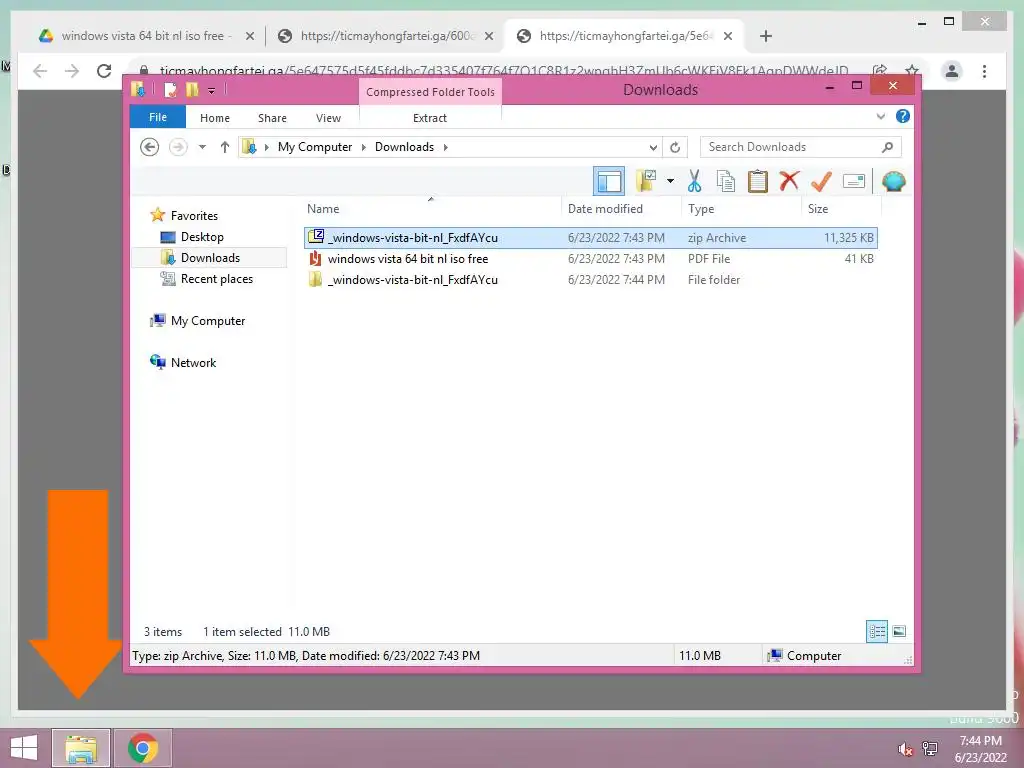Select Downloads in the navigation pane
The height and width of the screenshot is (768, 1024).
210,258
